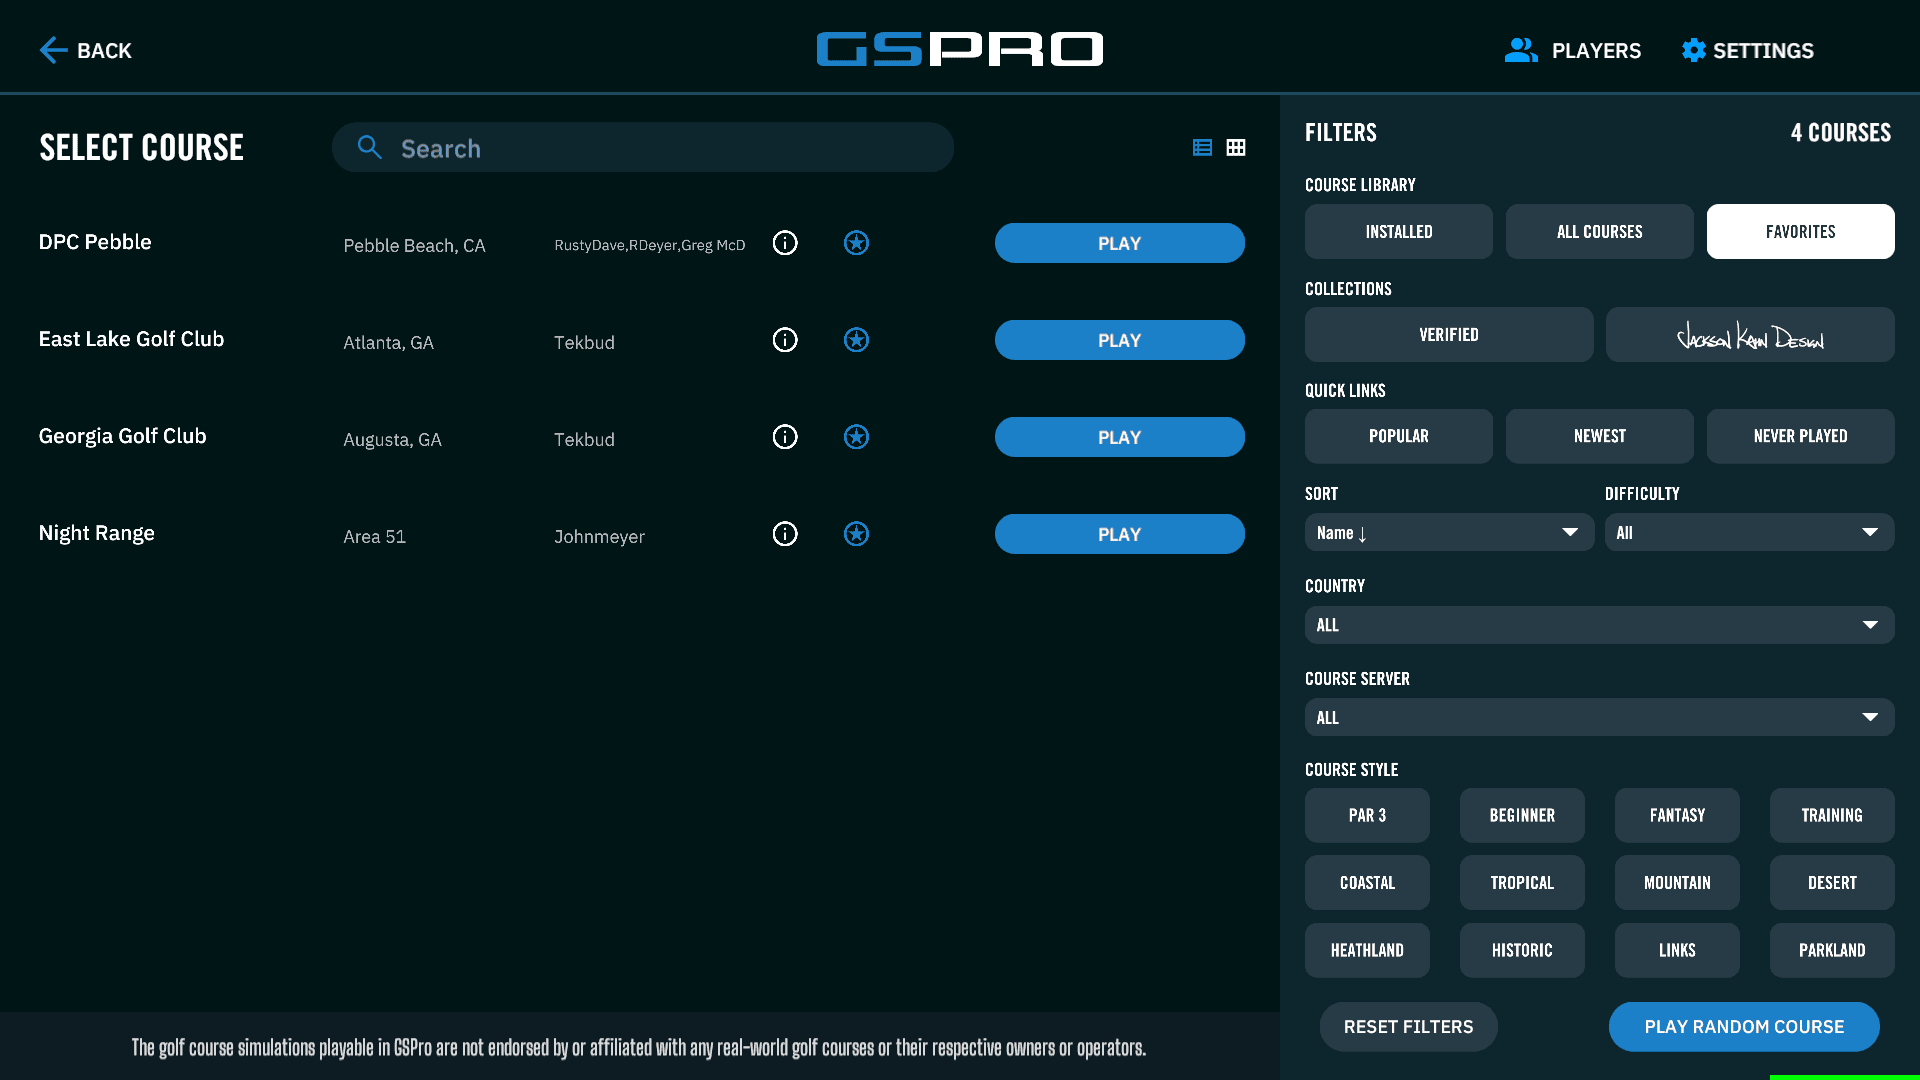Go back using the arrow
The height and width of the screenshot is (1080, 1920).
pos(54,50)
